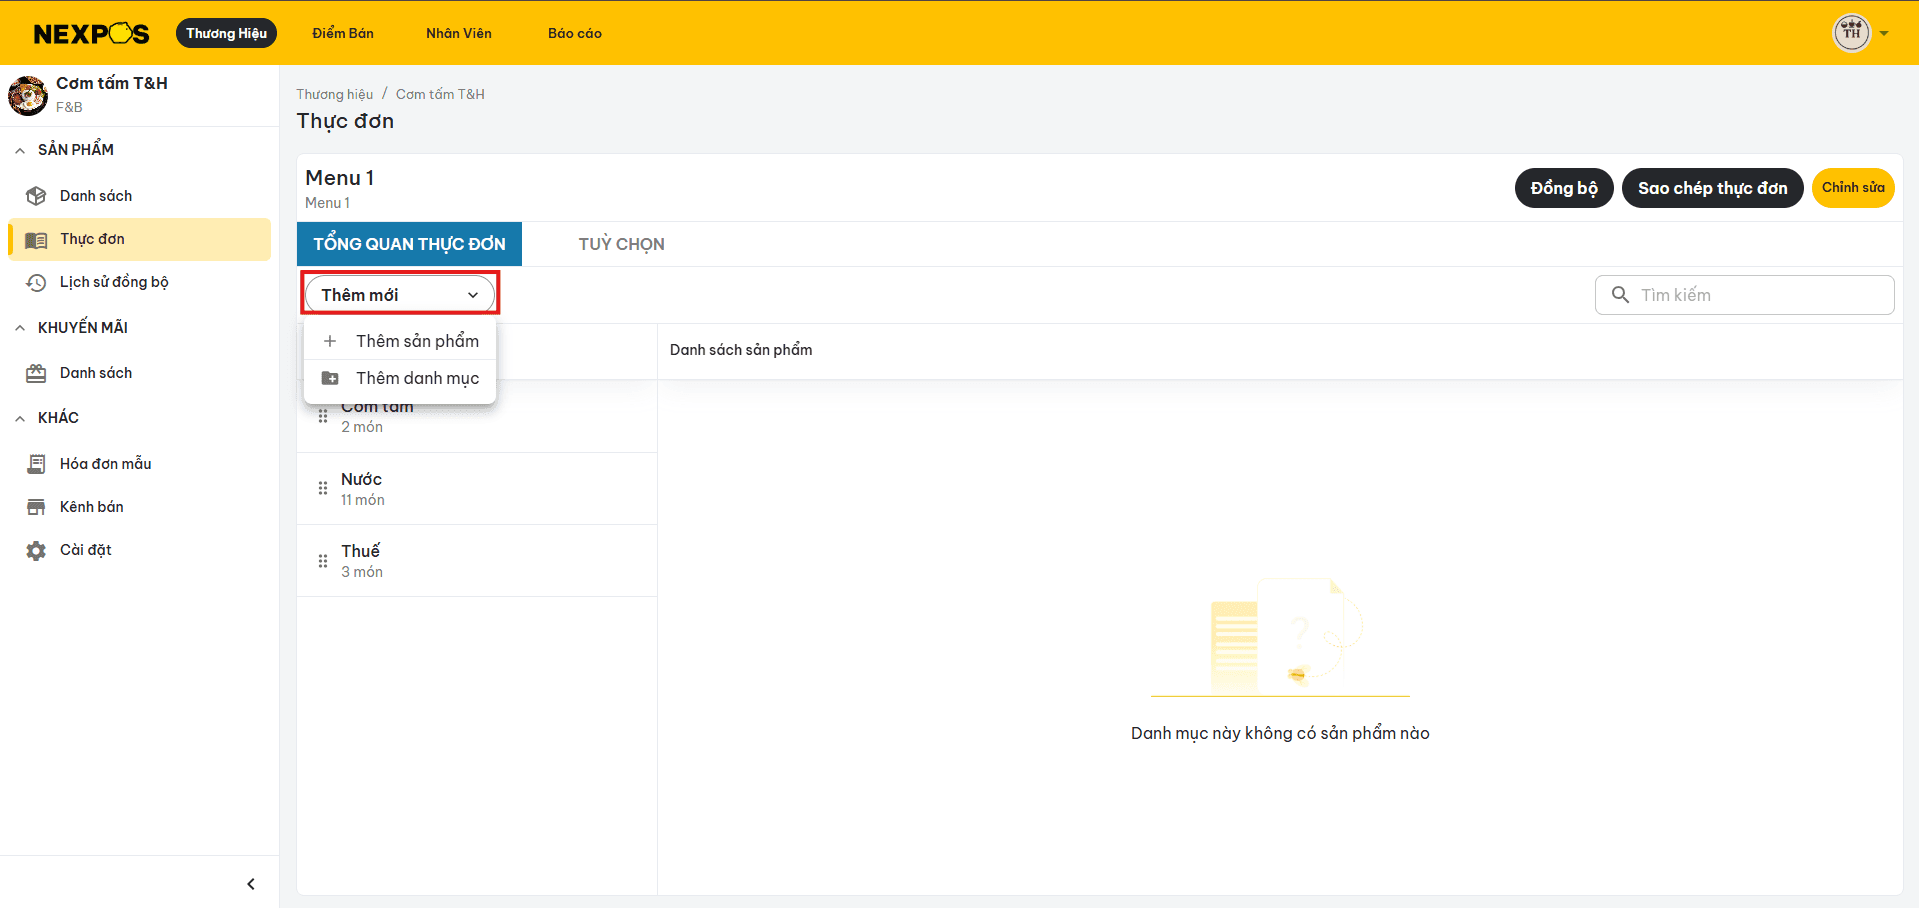
Task: Choose Thêm sản phẩm from the dropdown
Action: pos(400,341)
